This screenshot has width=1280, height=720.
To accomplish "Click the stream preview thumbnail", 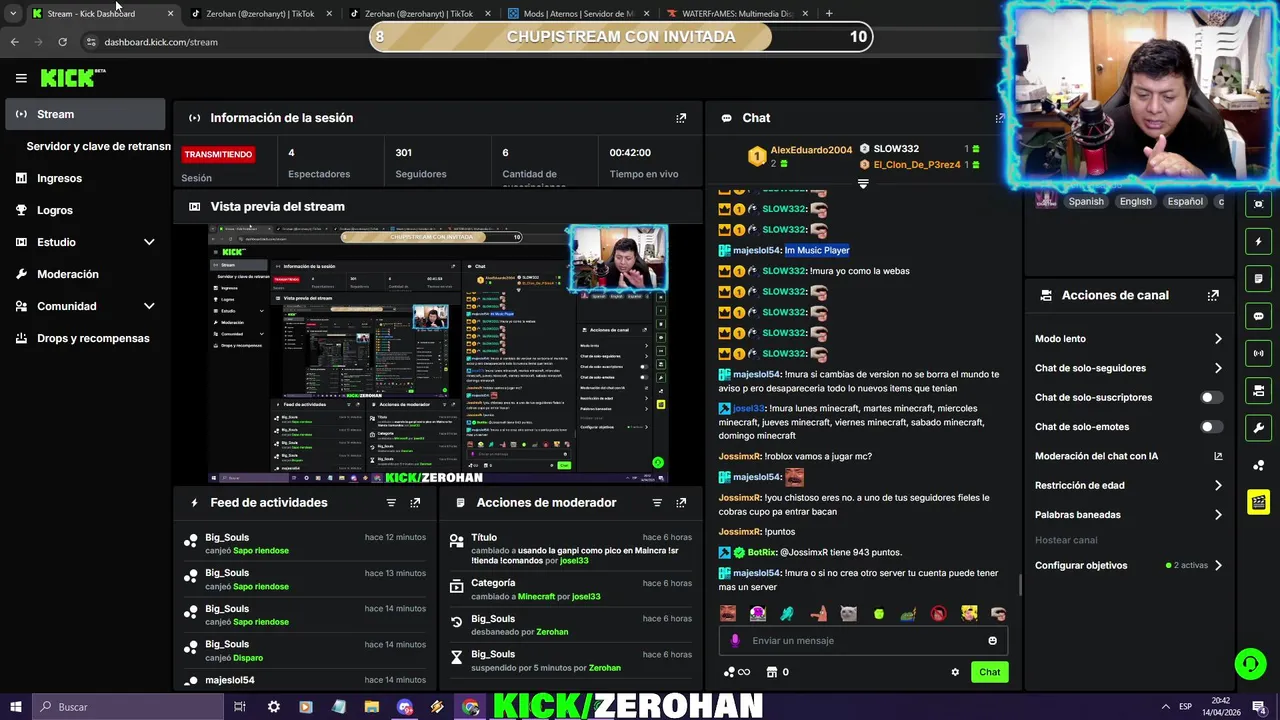I will coord(438,354).
